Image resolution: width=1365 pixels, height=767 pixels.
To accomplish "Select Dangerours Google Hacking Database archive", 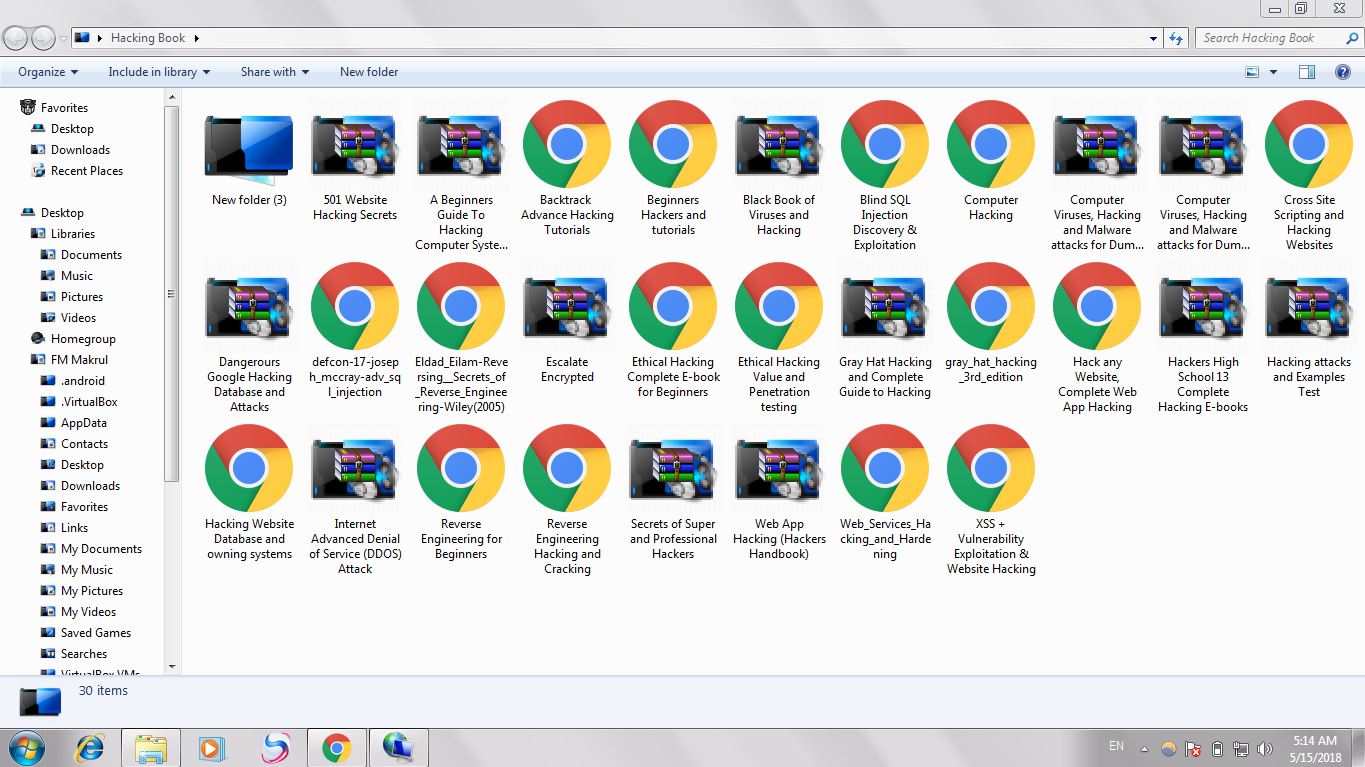I will 249,338.
